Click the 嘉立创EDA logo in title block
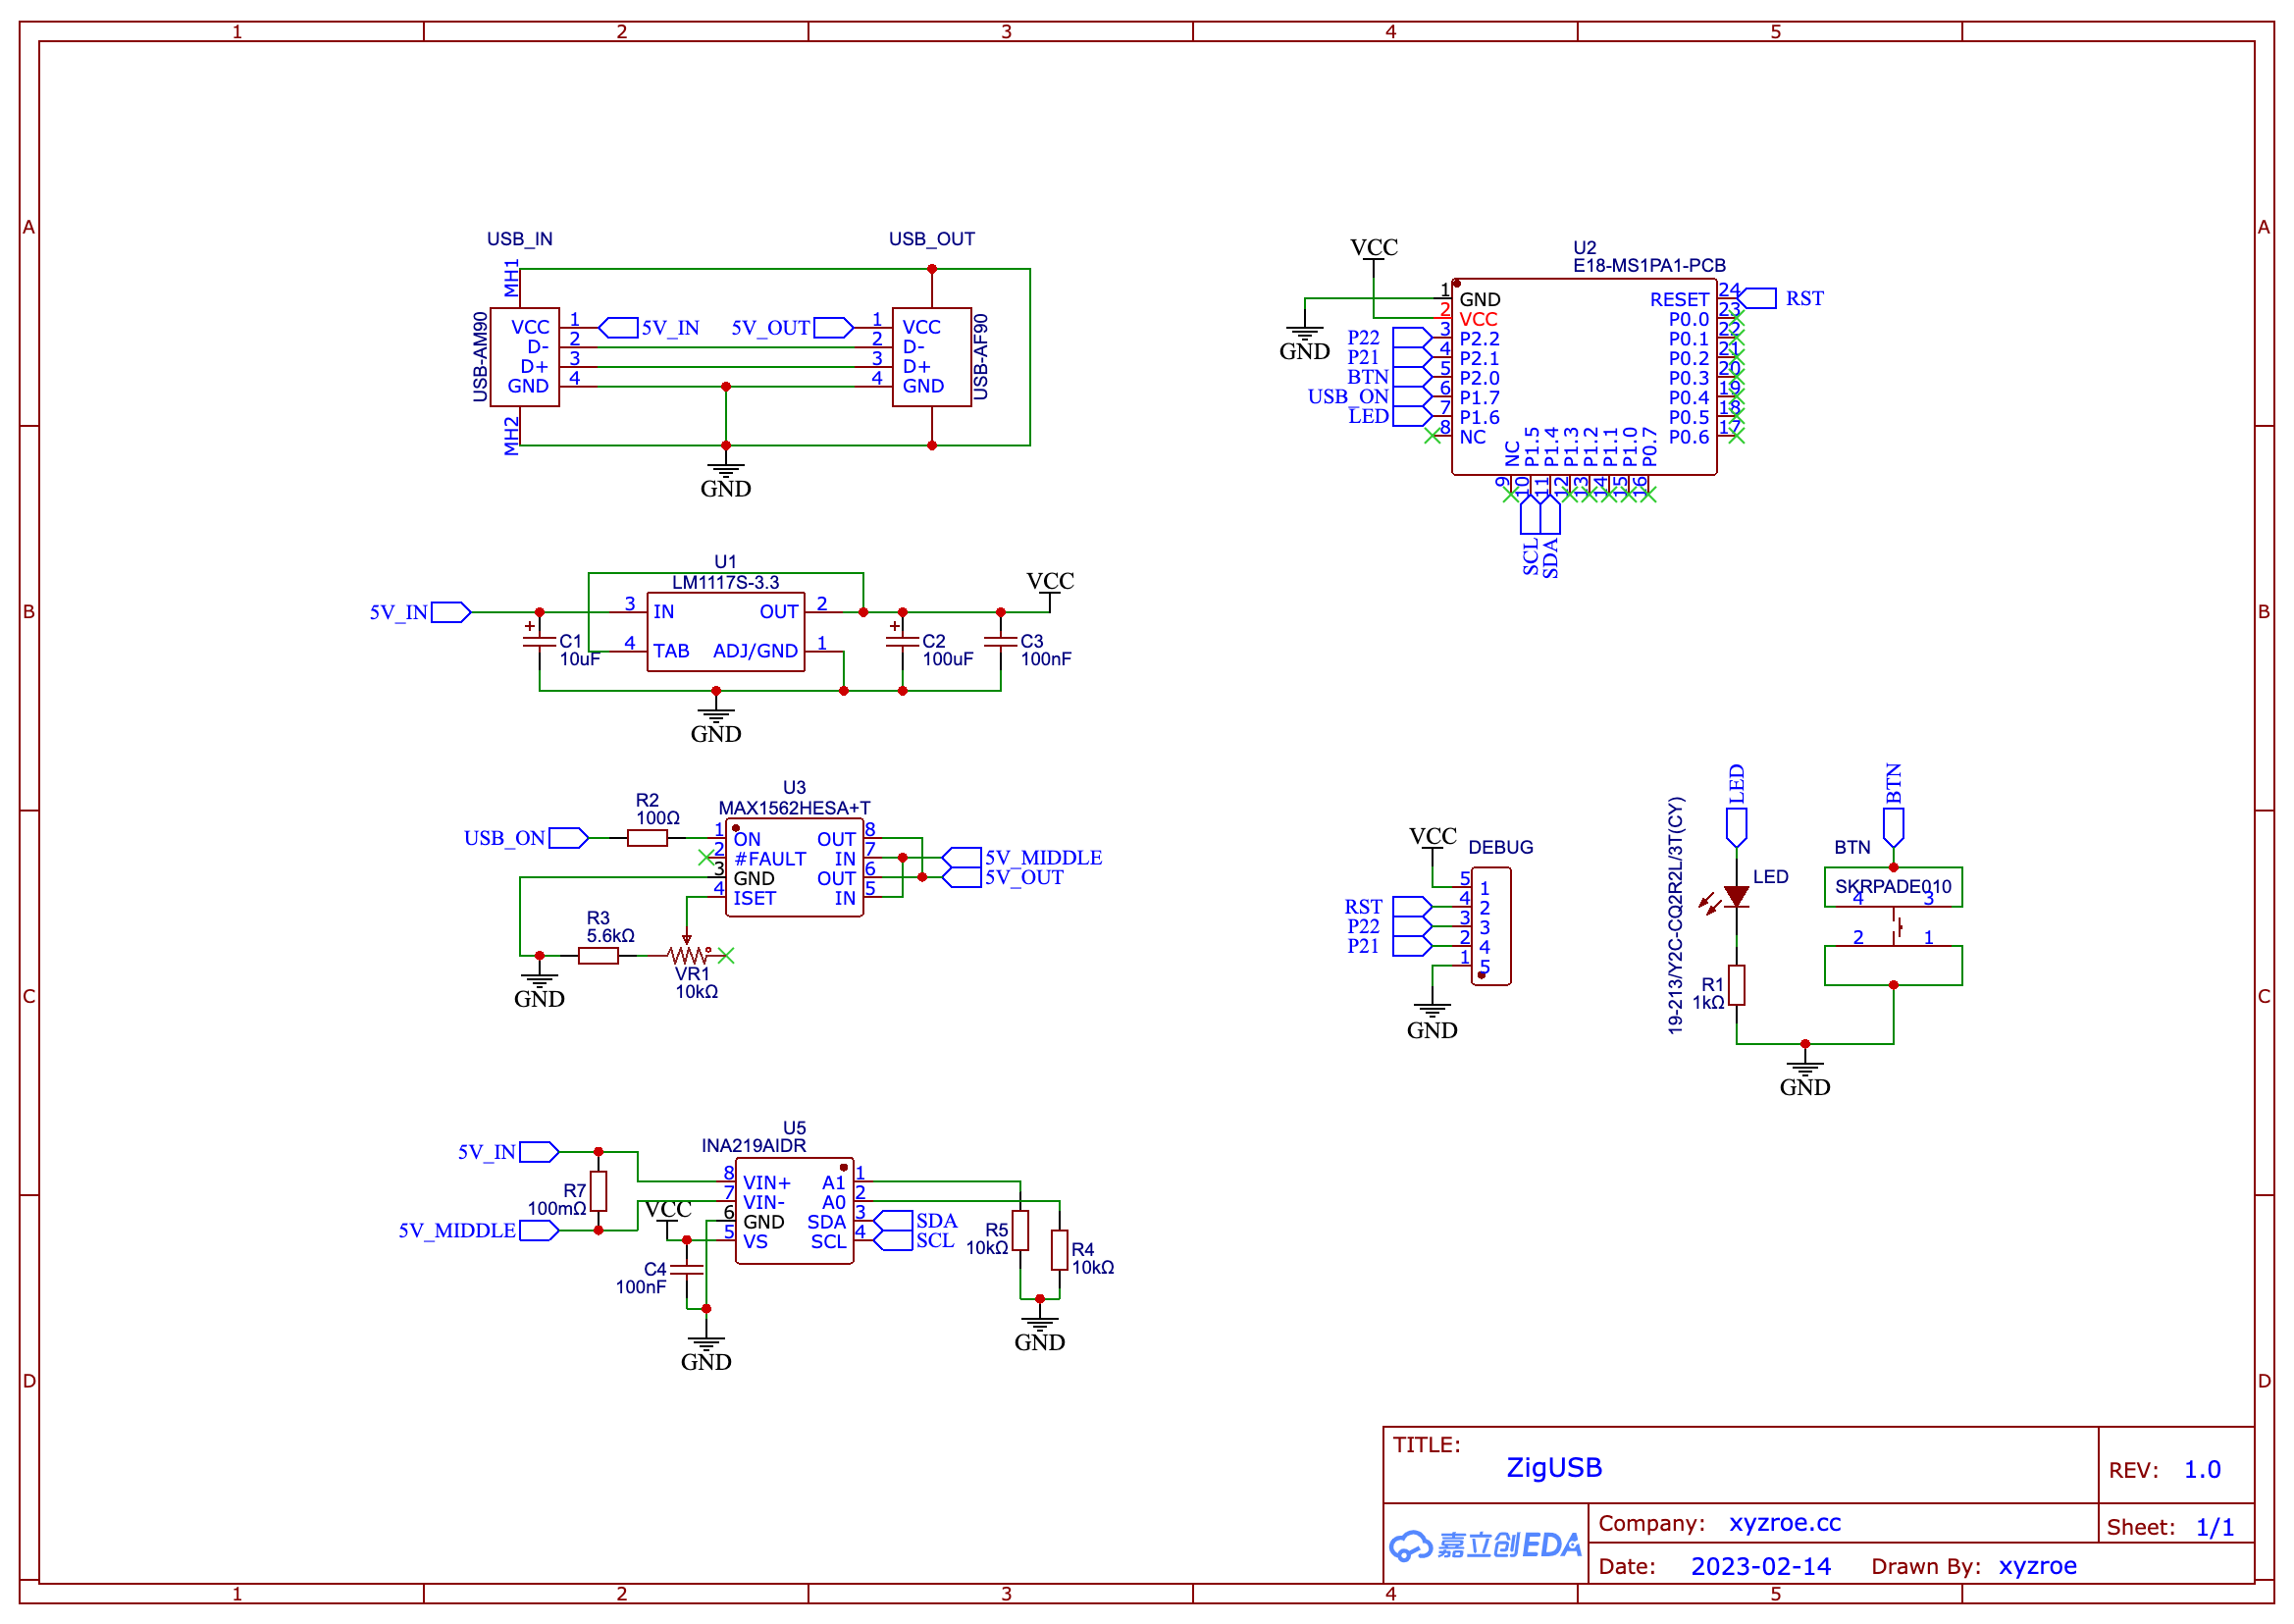The width and height of the screenshot is (2294, 1624). [x=1485, y=1545]
